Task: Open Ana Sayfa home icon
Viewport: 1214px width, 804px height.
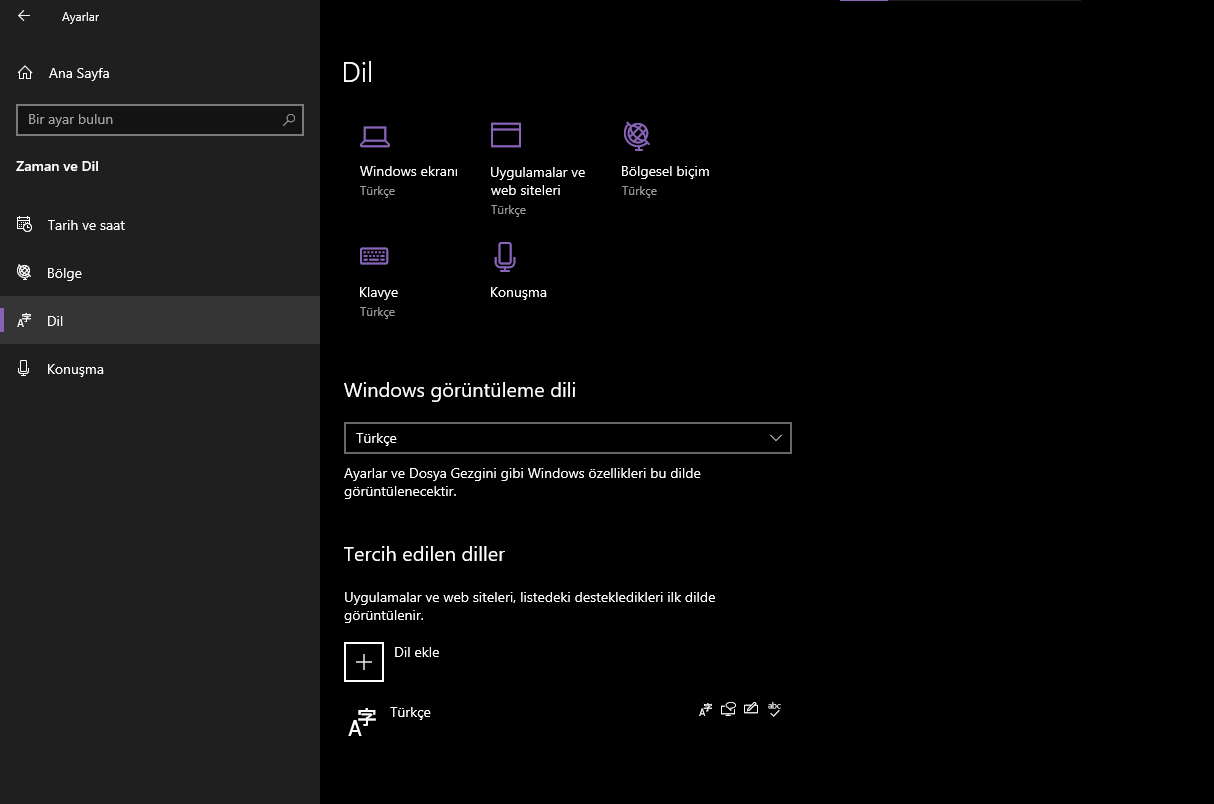Action: click(x=25, y=73)
